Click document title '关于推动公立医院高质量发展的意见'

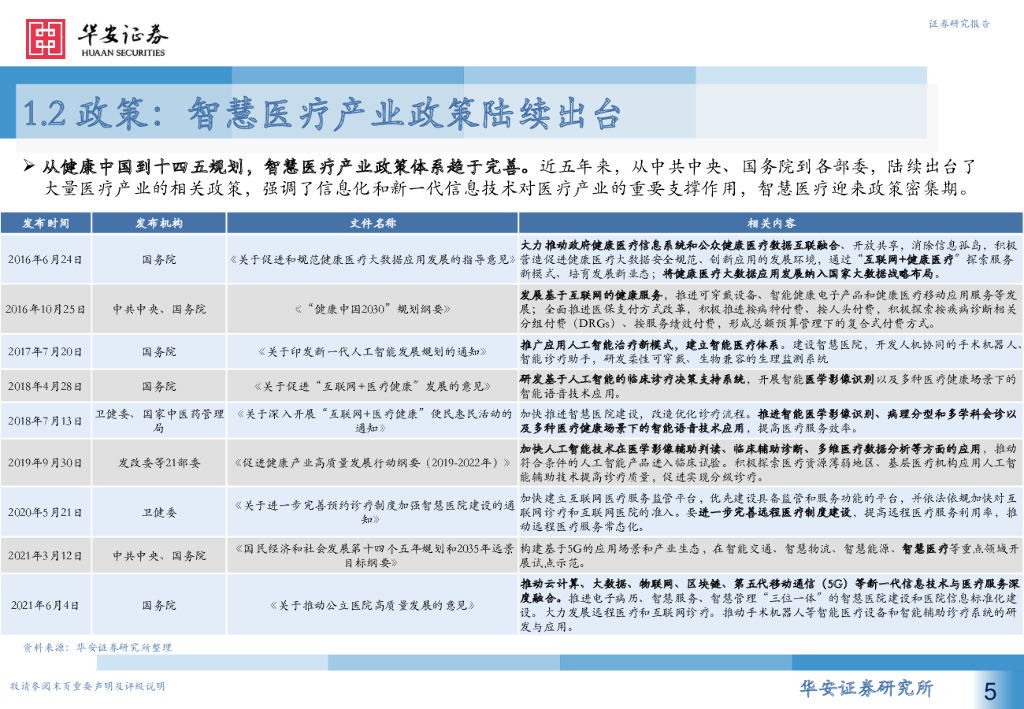pos(372,606)
